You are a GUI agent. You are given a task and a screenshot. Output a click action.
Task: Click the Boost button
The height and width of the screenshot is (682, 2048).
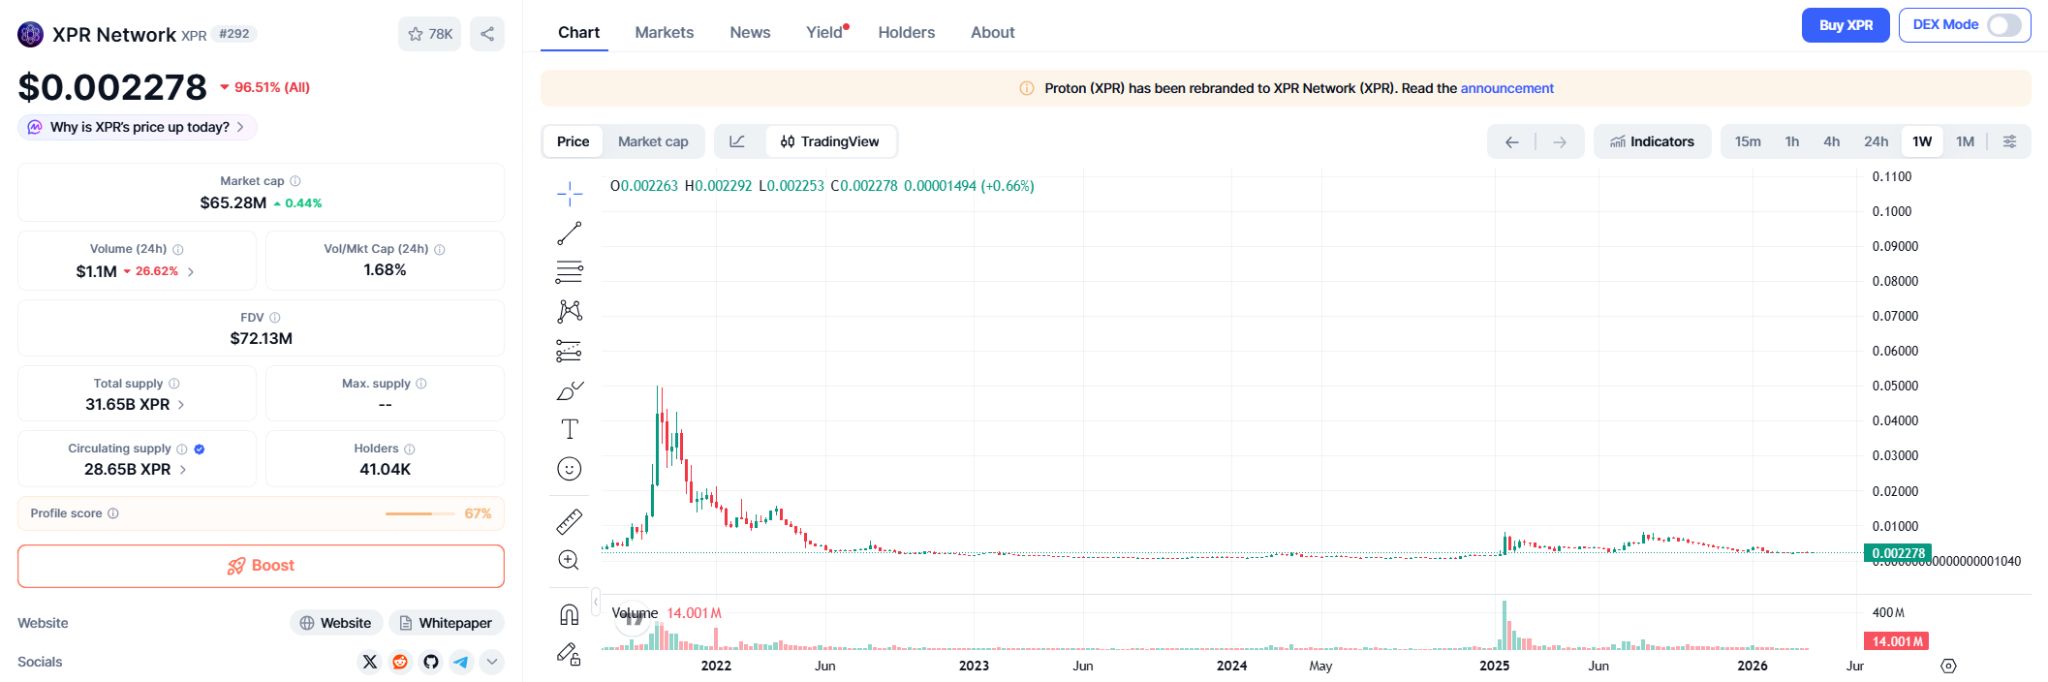[261, 566]
